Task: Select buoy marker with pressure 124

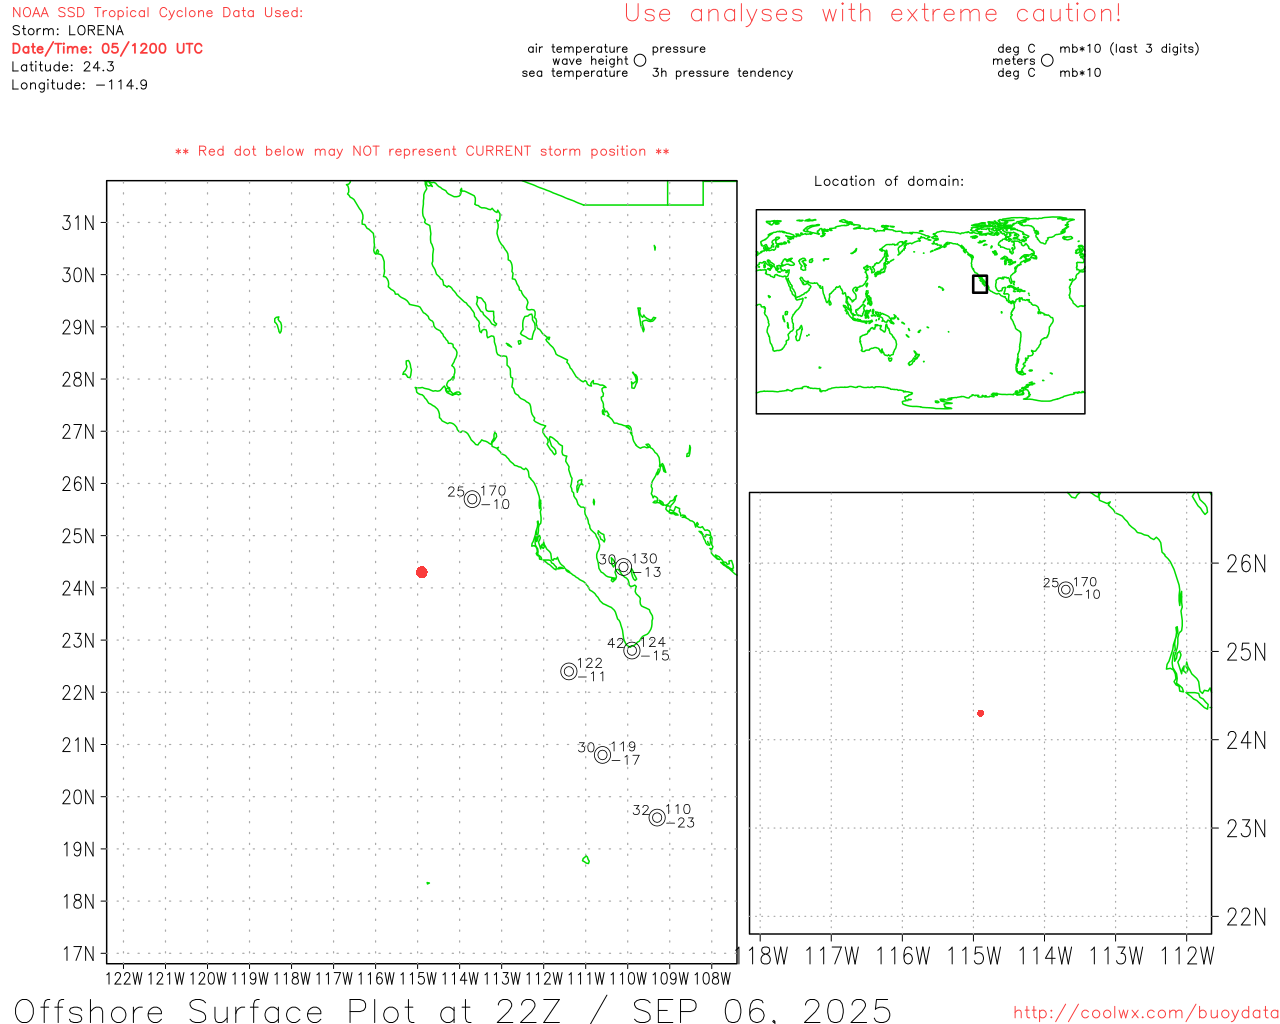Action: [632, 650]
